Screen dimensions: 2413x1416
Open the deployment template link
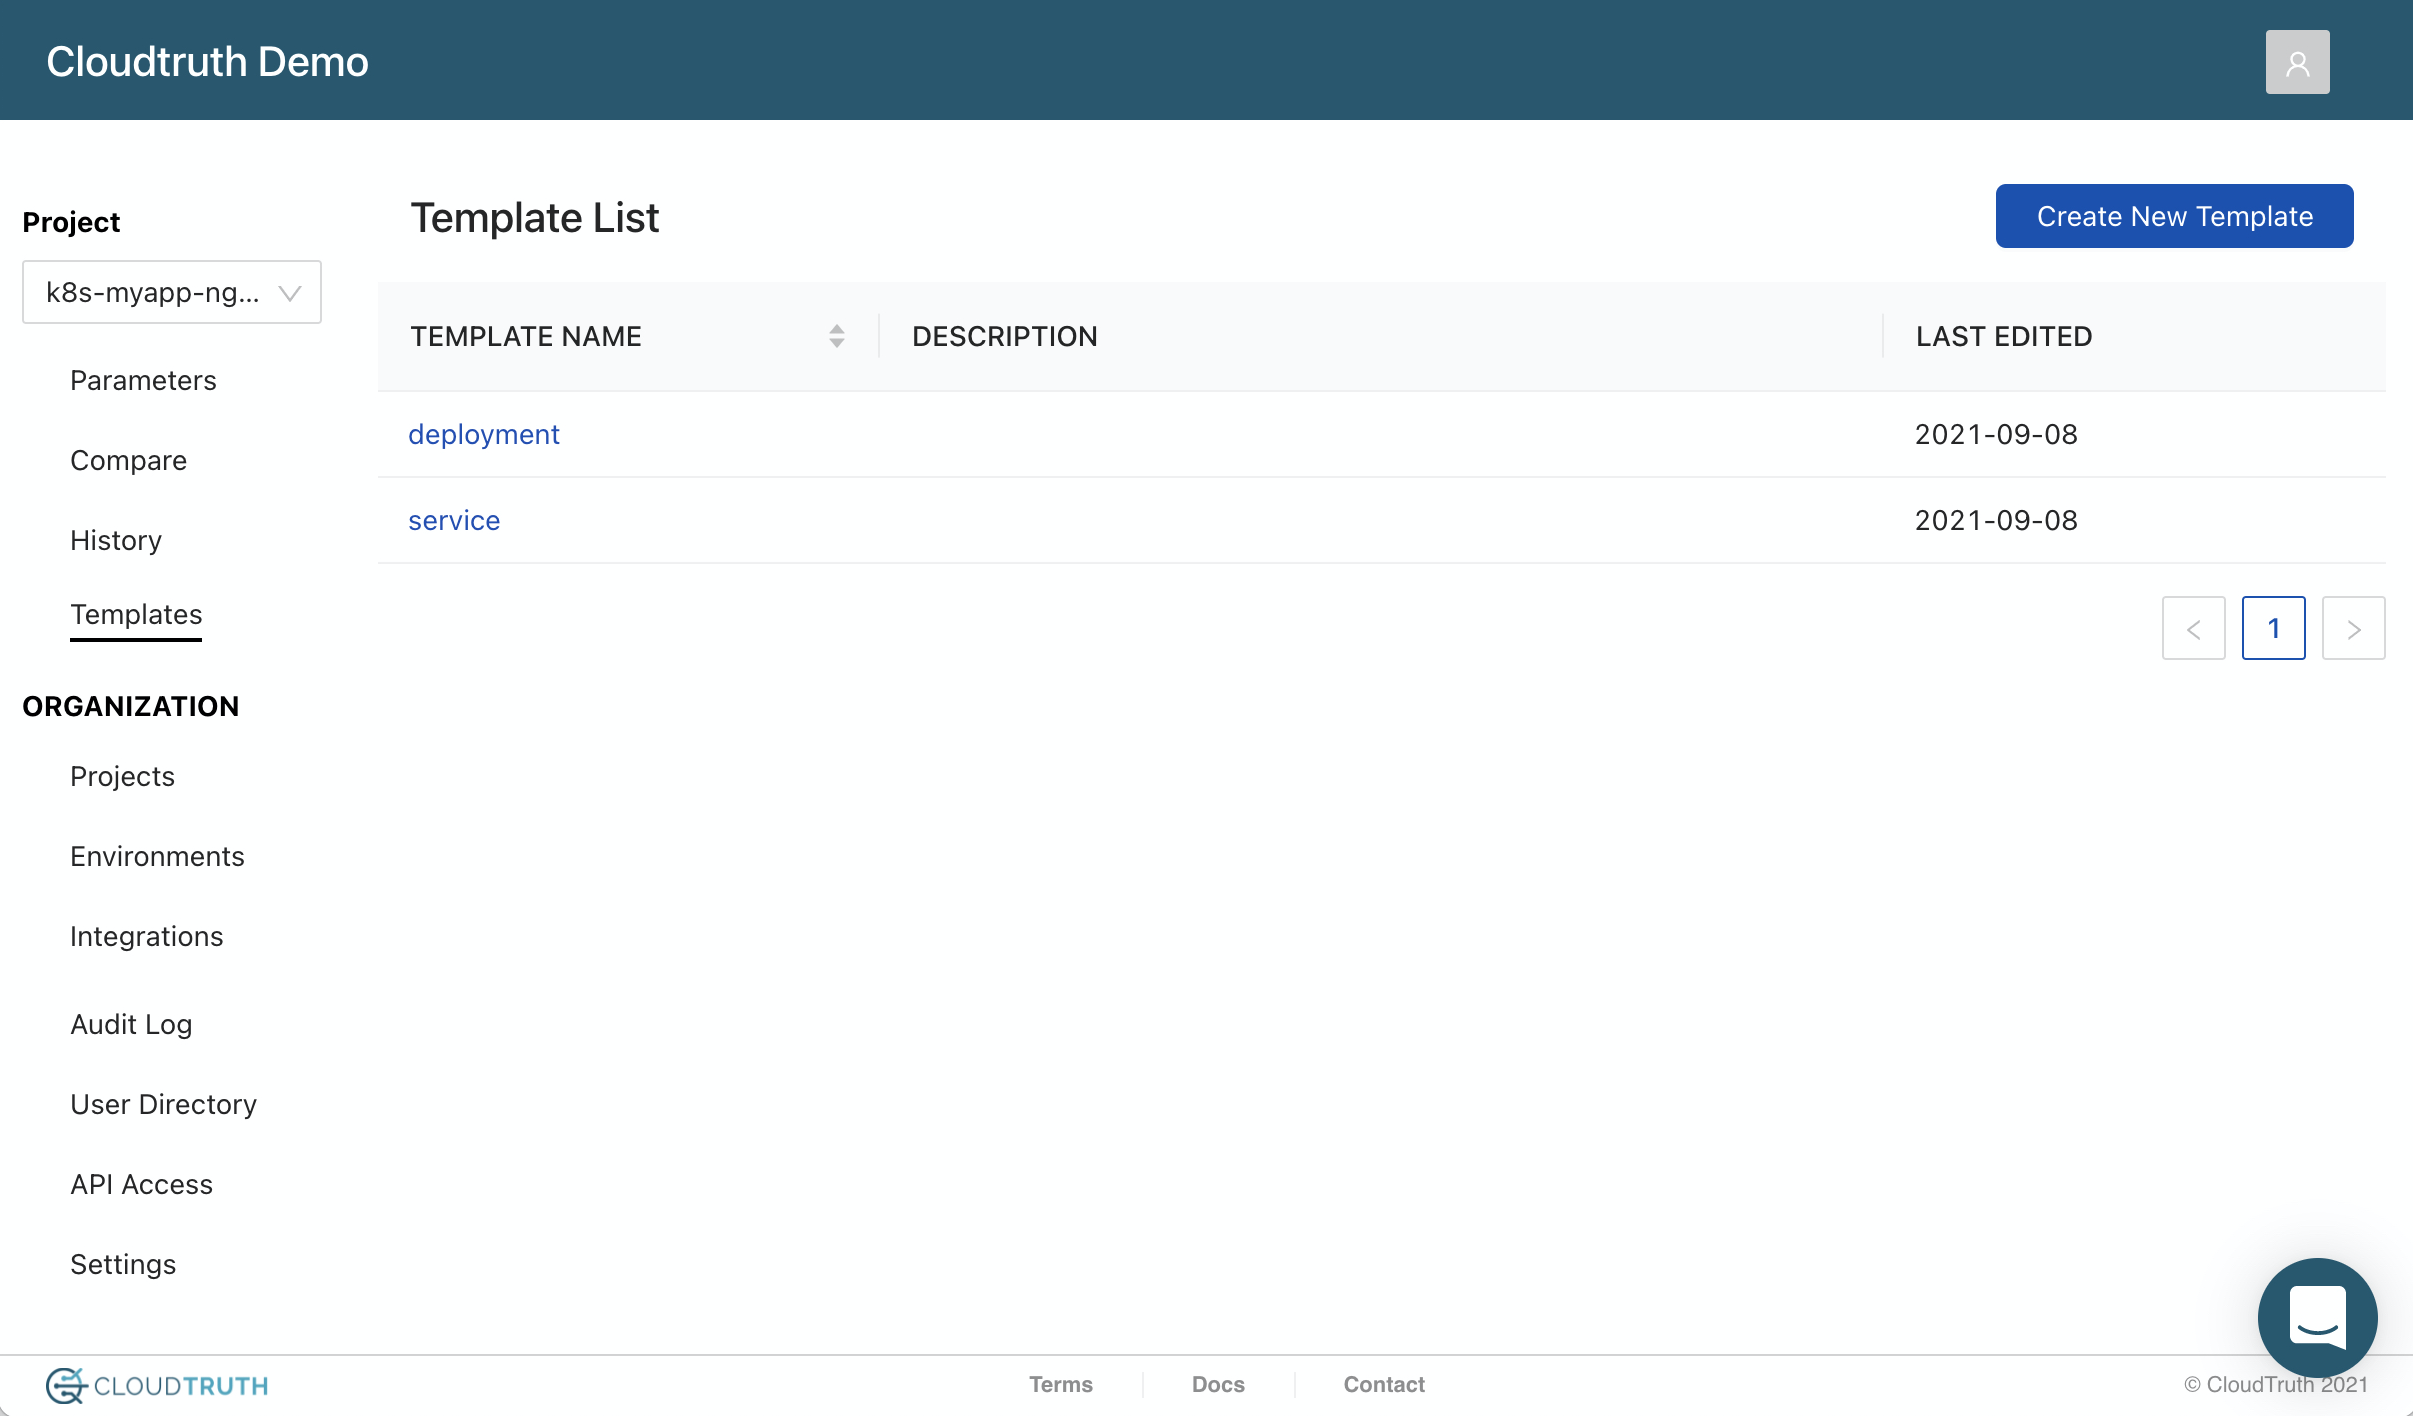484,434
